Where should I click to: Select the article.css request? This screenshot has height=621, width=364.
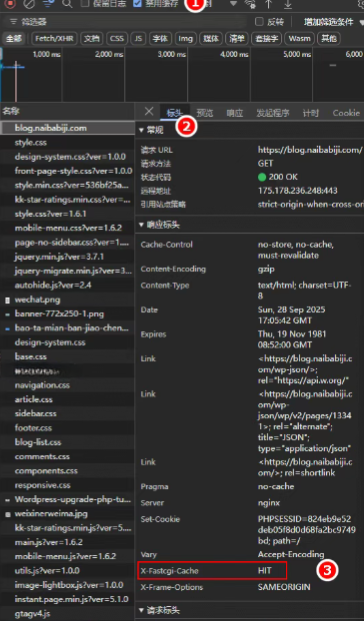tap(67, 399)
